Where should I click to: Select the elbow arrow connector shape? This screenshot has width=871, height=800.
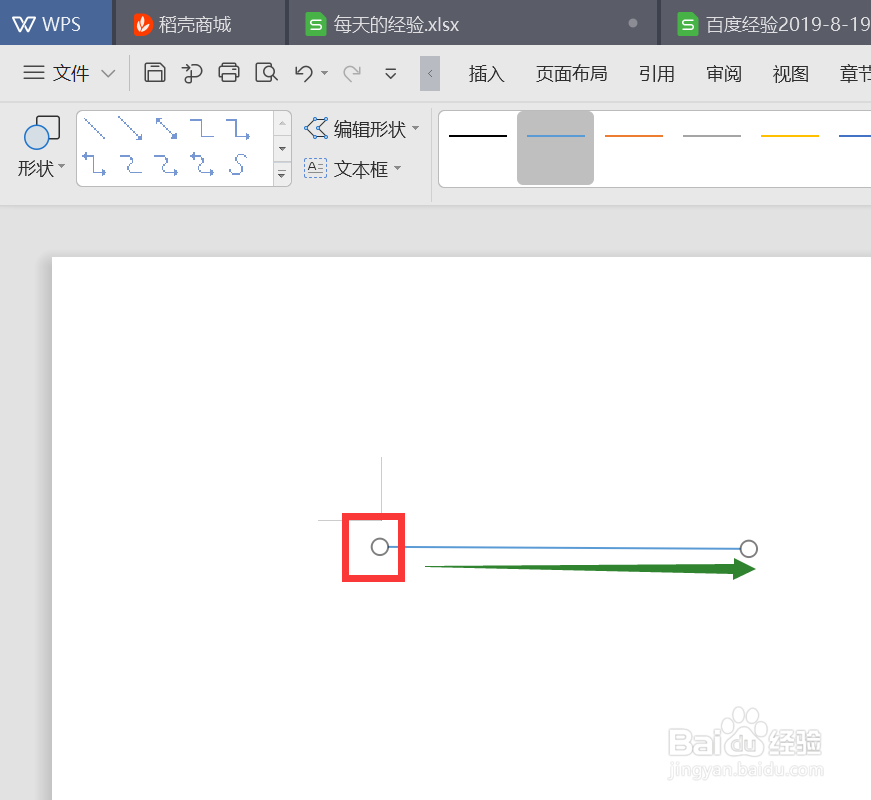[x=238, y=128]
